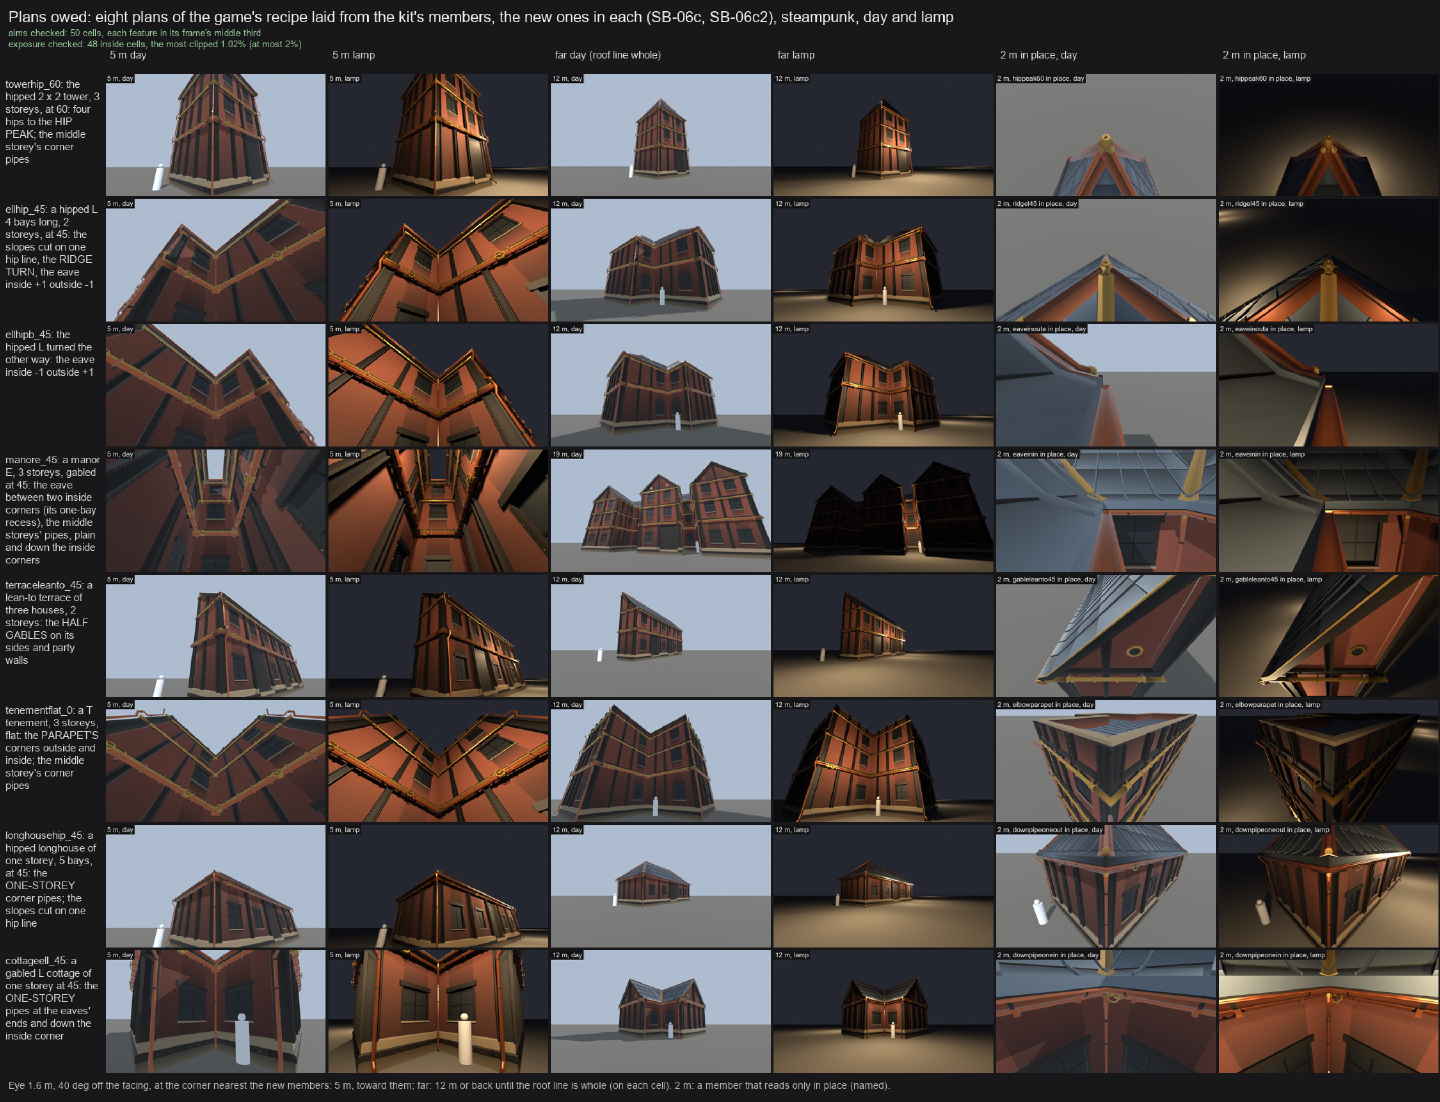Open the towerhip_60 far lamp render
The height and width of the screenshot is (1102, 1440).
[x=883, y=135]
